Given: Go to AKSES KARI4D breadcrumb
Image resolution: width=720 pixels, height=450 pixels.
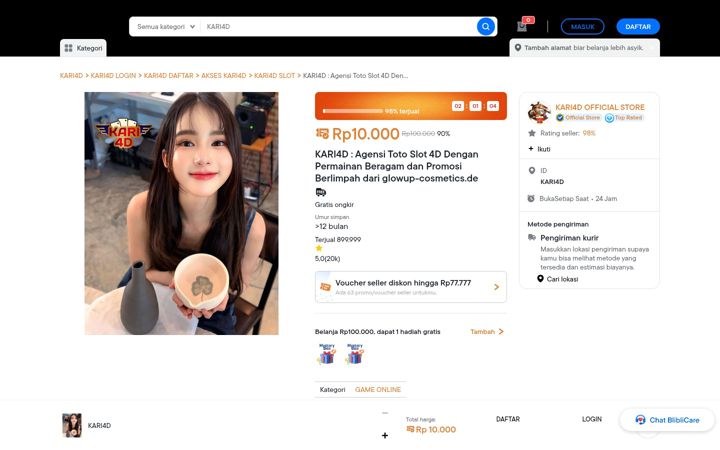Looking at the screenshot, I should point(224,76).
